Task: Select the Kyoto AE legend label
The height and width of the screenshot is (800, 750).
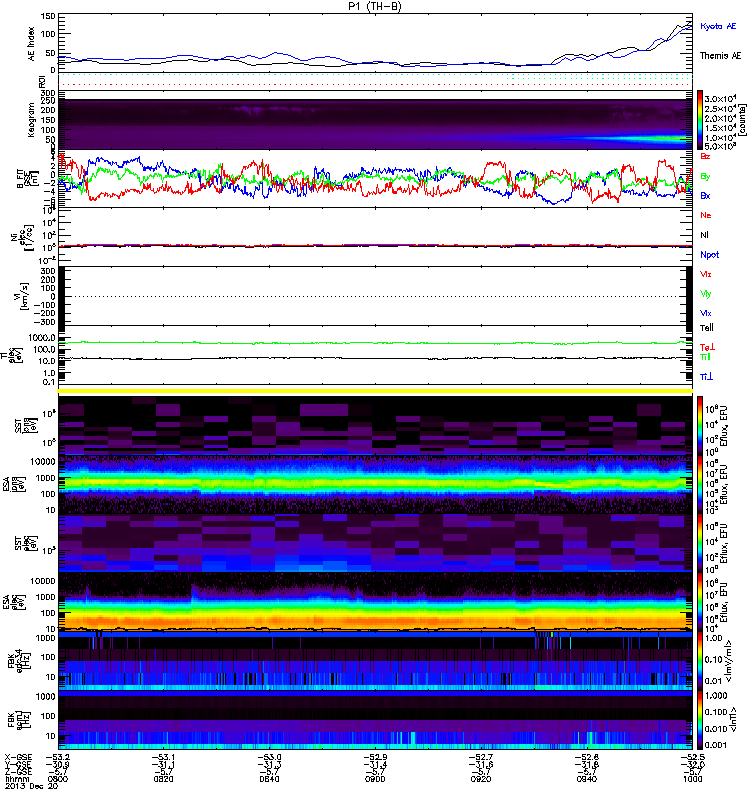Action: pos(718,26)
